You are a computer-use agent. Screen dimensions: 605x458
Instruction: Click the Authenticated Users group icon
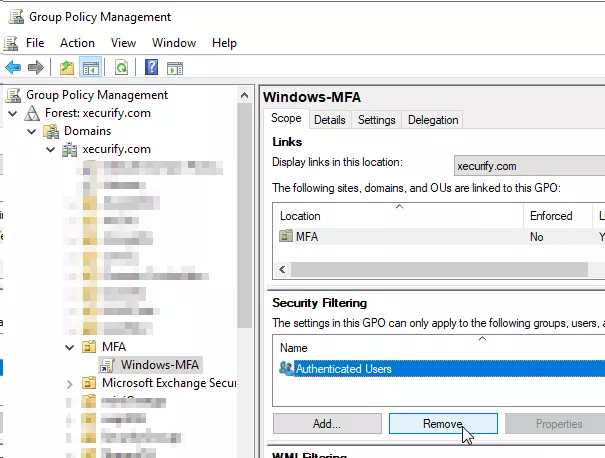coord(286,368)
